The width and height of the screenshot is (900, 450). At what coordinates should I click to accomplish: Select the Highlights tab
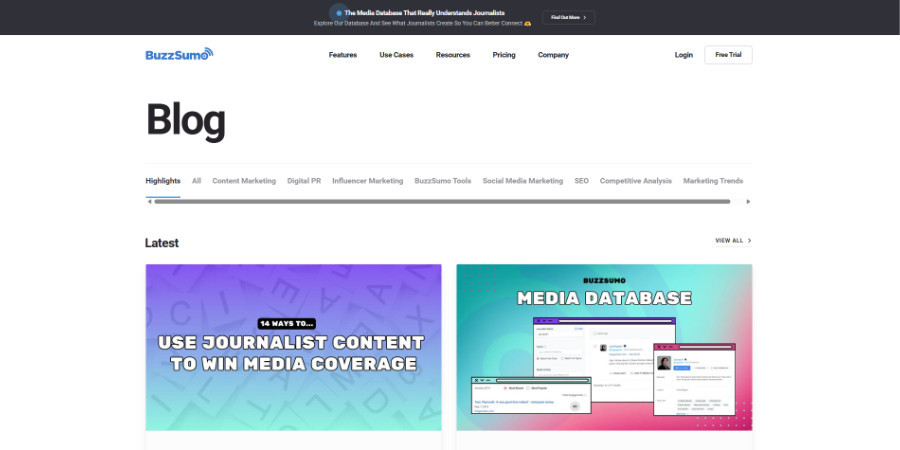(163, 181)
